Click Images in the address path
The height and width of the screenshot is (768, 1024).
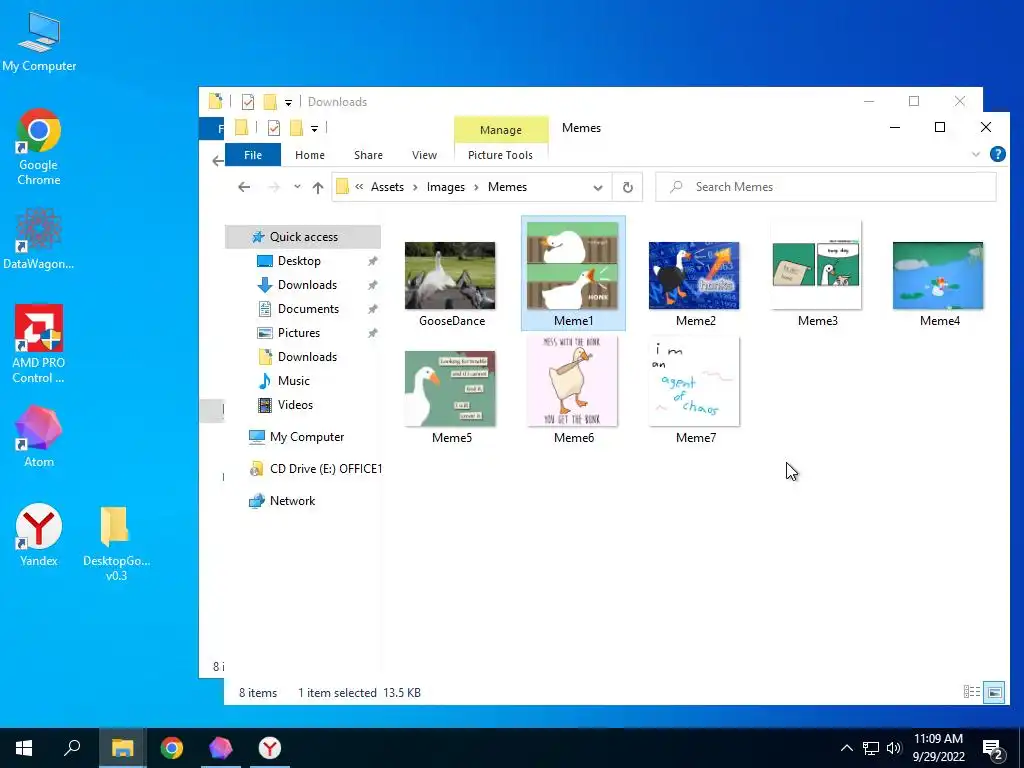coord(446,187)
